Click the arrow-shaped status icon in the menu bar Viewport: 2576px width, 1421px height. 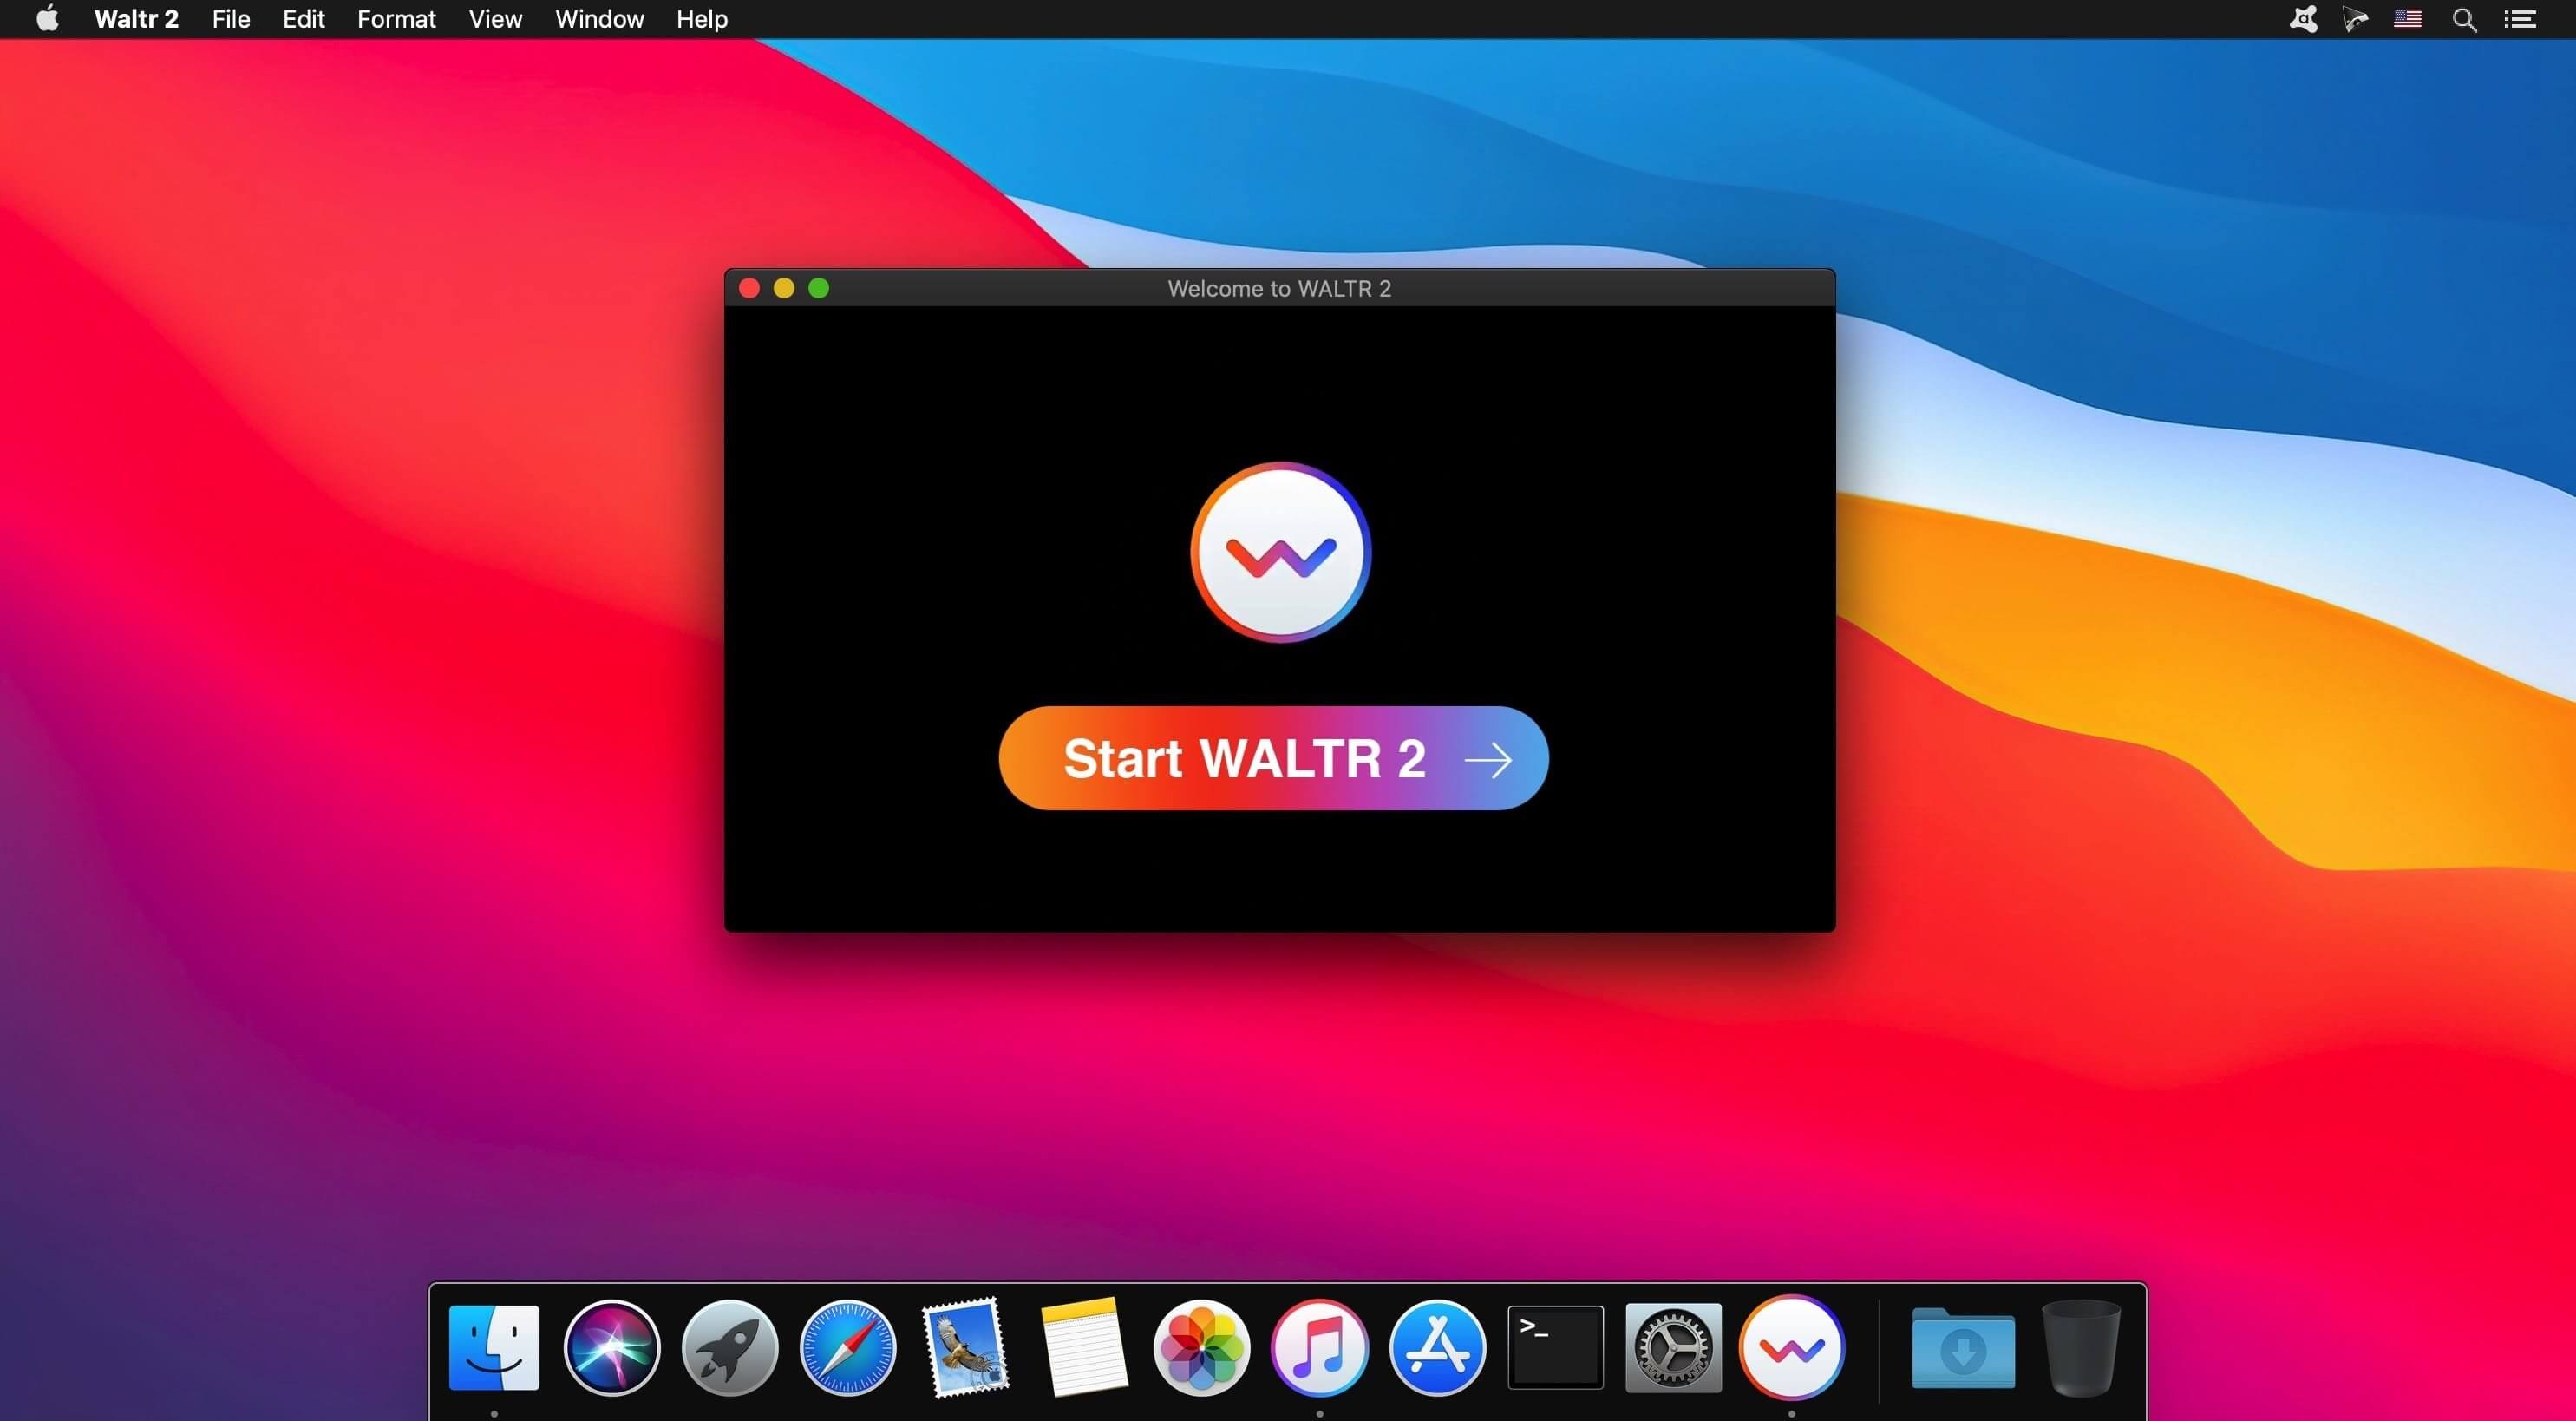pos(2355,19)
